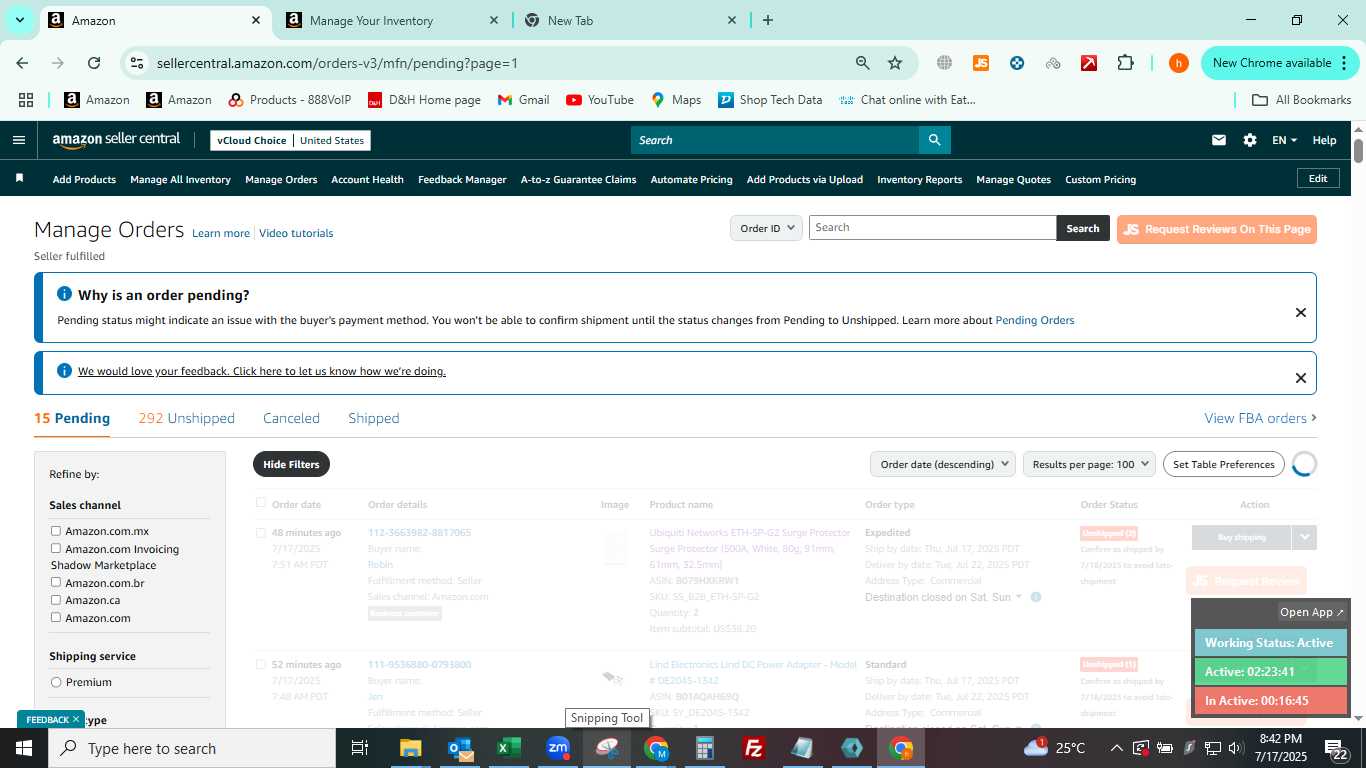
Task: Expand the Chrome tab search chevron
Action: [x=19, y=20]
